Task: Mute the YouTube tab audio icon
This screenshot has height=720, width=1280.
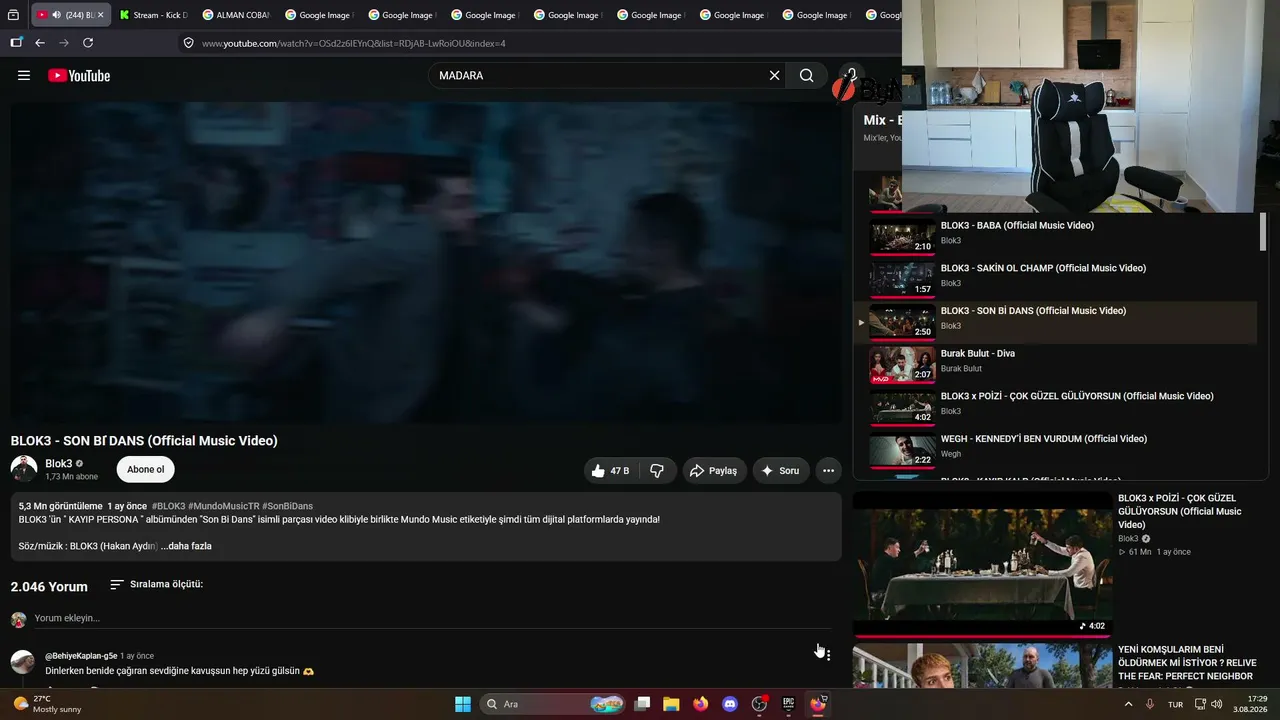Action: (x=56, y=15)
